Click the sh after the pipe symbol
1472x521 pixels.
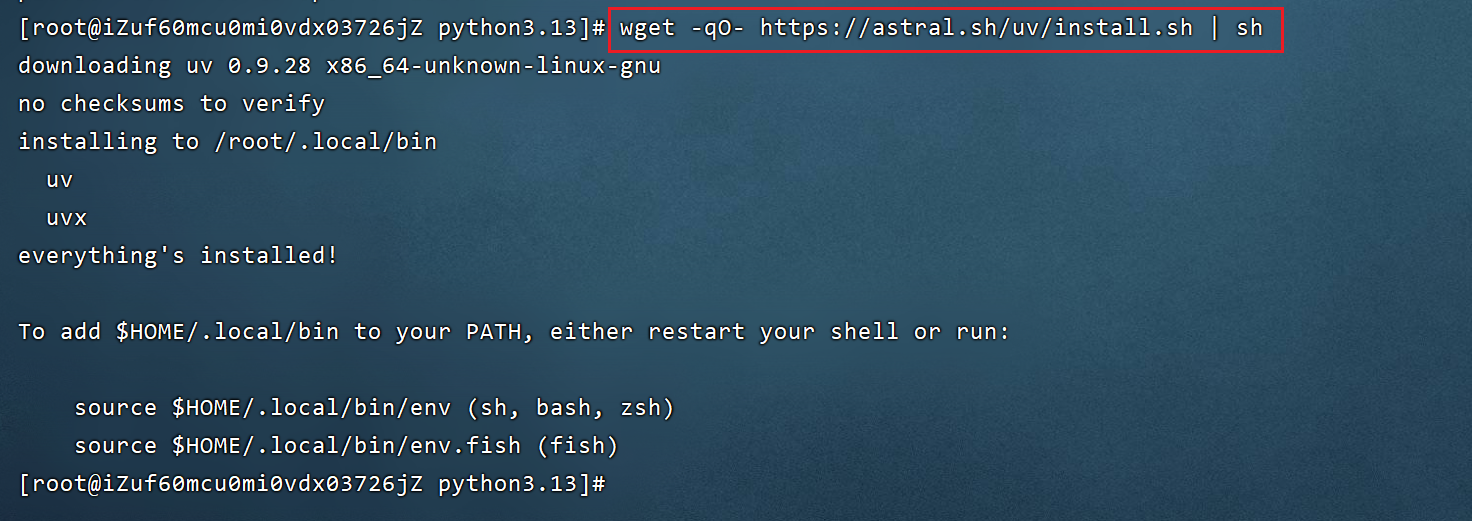pyautogui.click(x=1250, y=27)
